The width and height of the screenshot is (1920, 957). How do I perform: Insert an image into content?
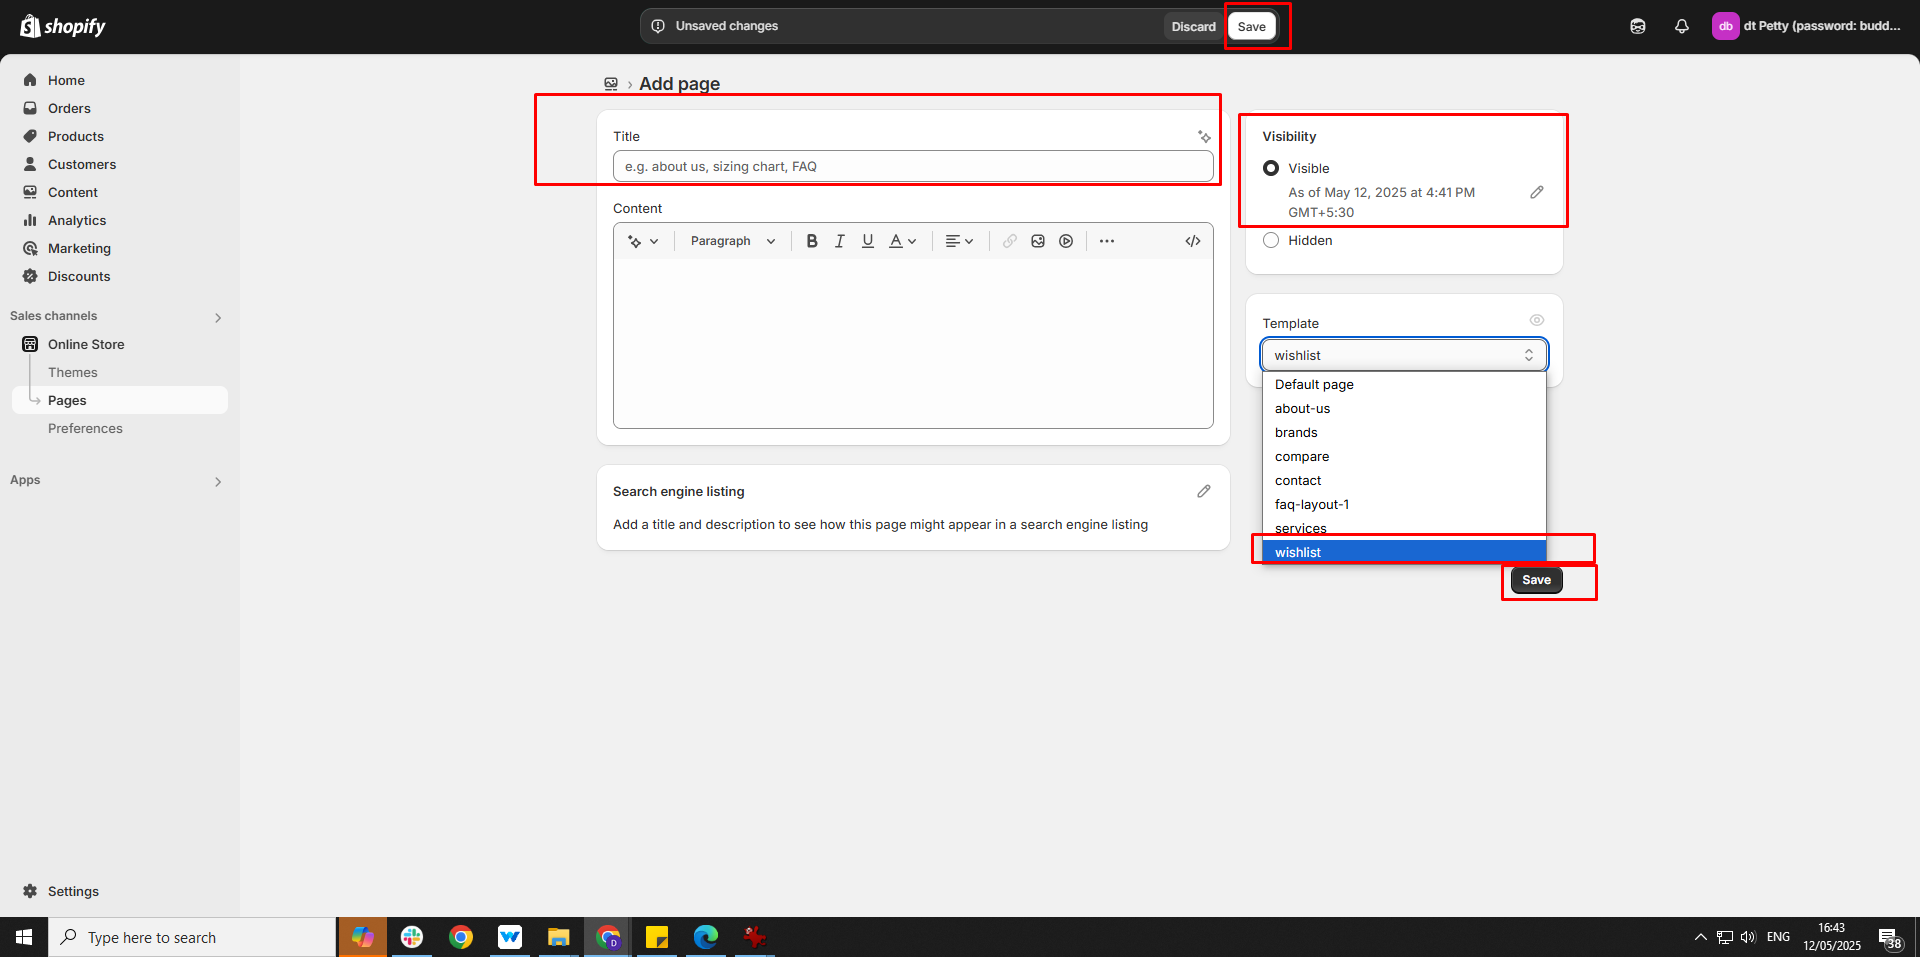click(1038, 241)
